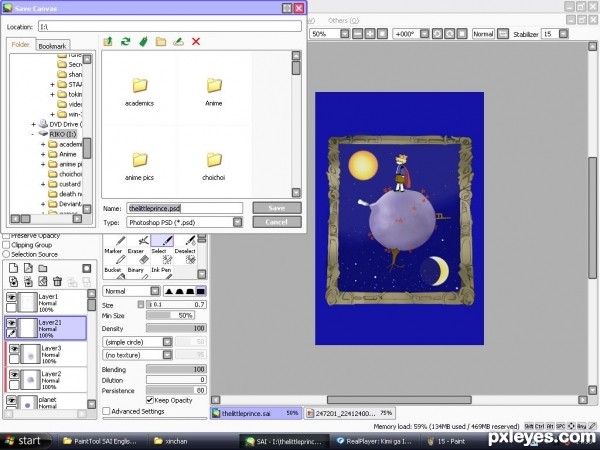Click the zoom out minus button
This screenshot has height=450, width=600.
tap(357, 34)
